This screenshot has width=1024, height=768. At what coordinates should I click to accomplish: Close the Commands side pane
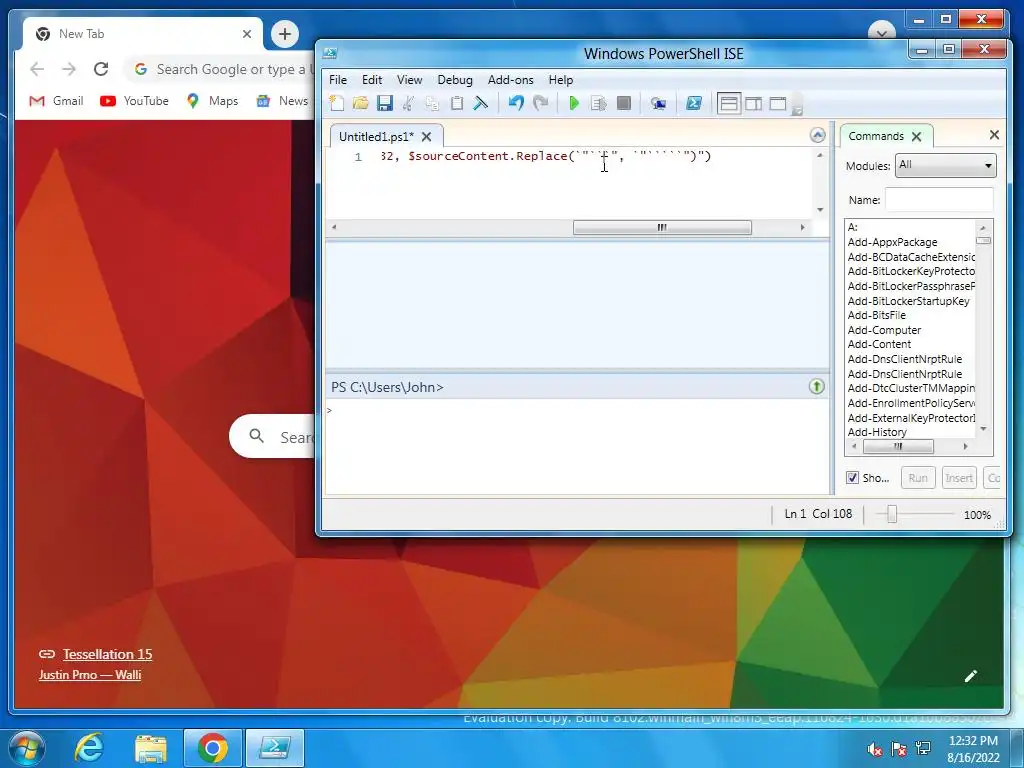tap(994, 135)
